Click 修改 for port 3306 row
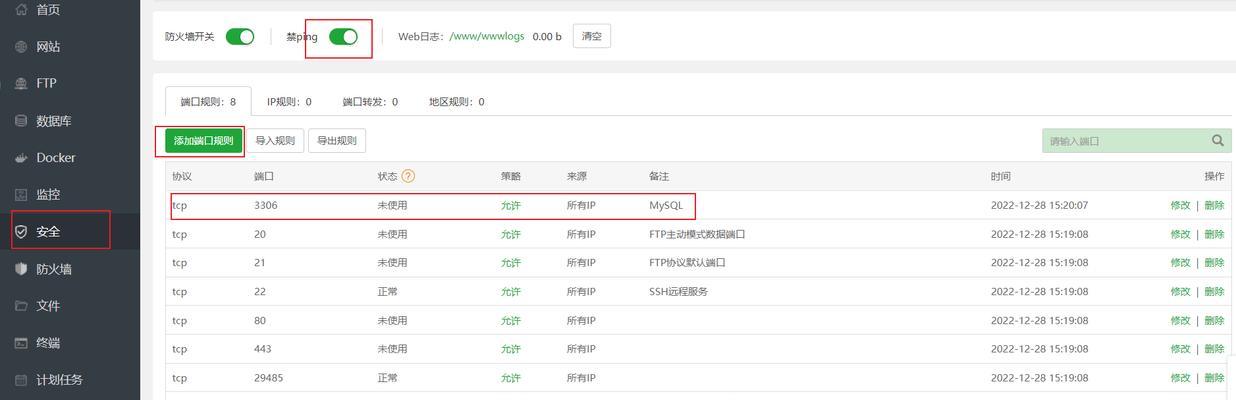Screen dimensions: 1236x400 (x=1181, y=206)
